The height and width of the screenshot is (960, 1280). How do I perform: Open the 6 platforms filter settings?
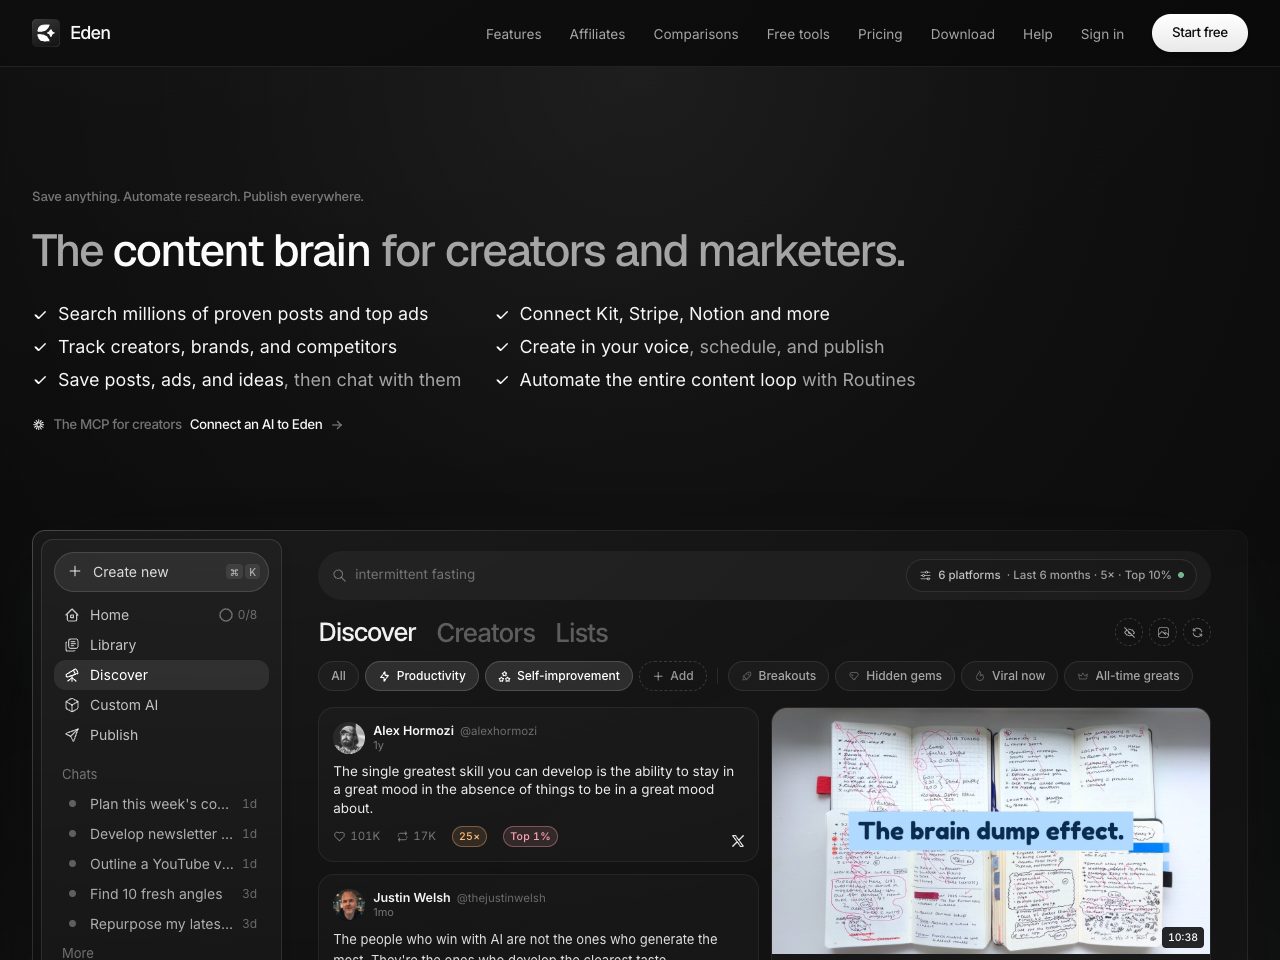click(1051, 575)
